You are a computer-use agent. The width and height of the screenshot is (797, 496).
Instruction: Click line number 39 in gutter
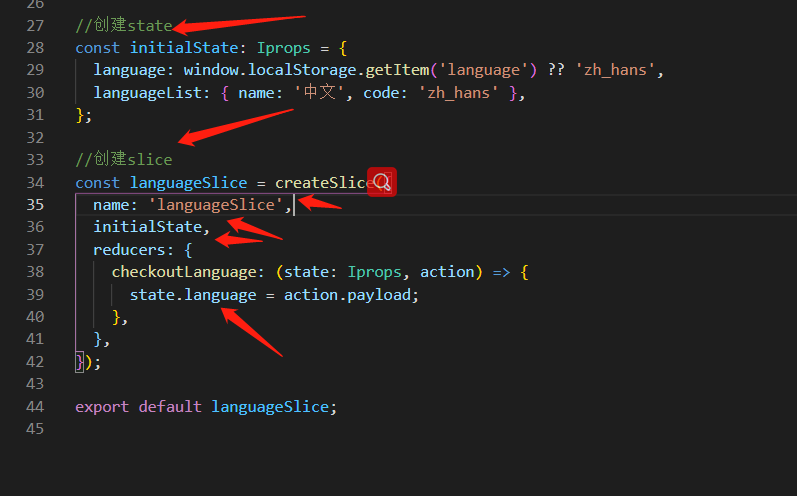tap(35, 295)
